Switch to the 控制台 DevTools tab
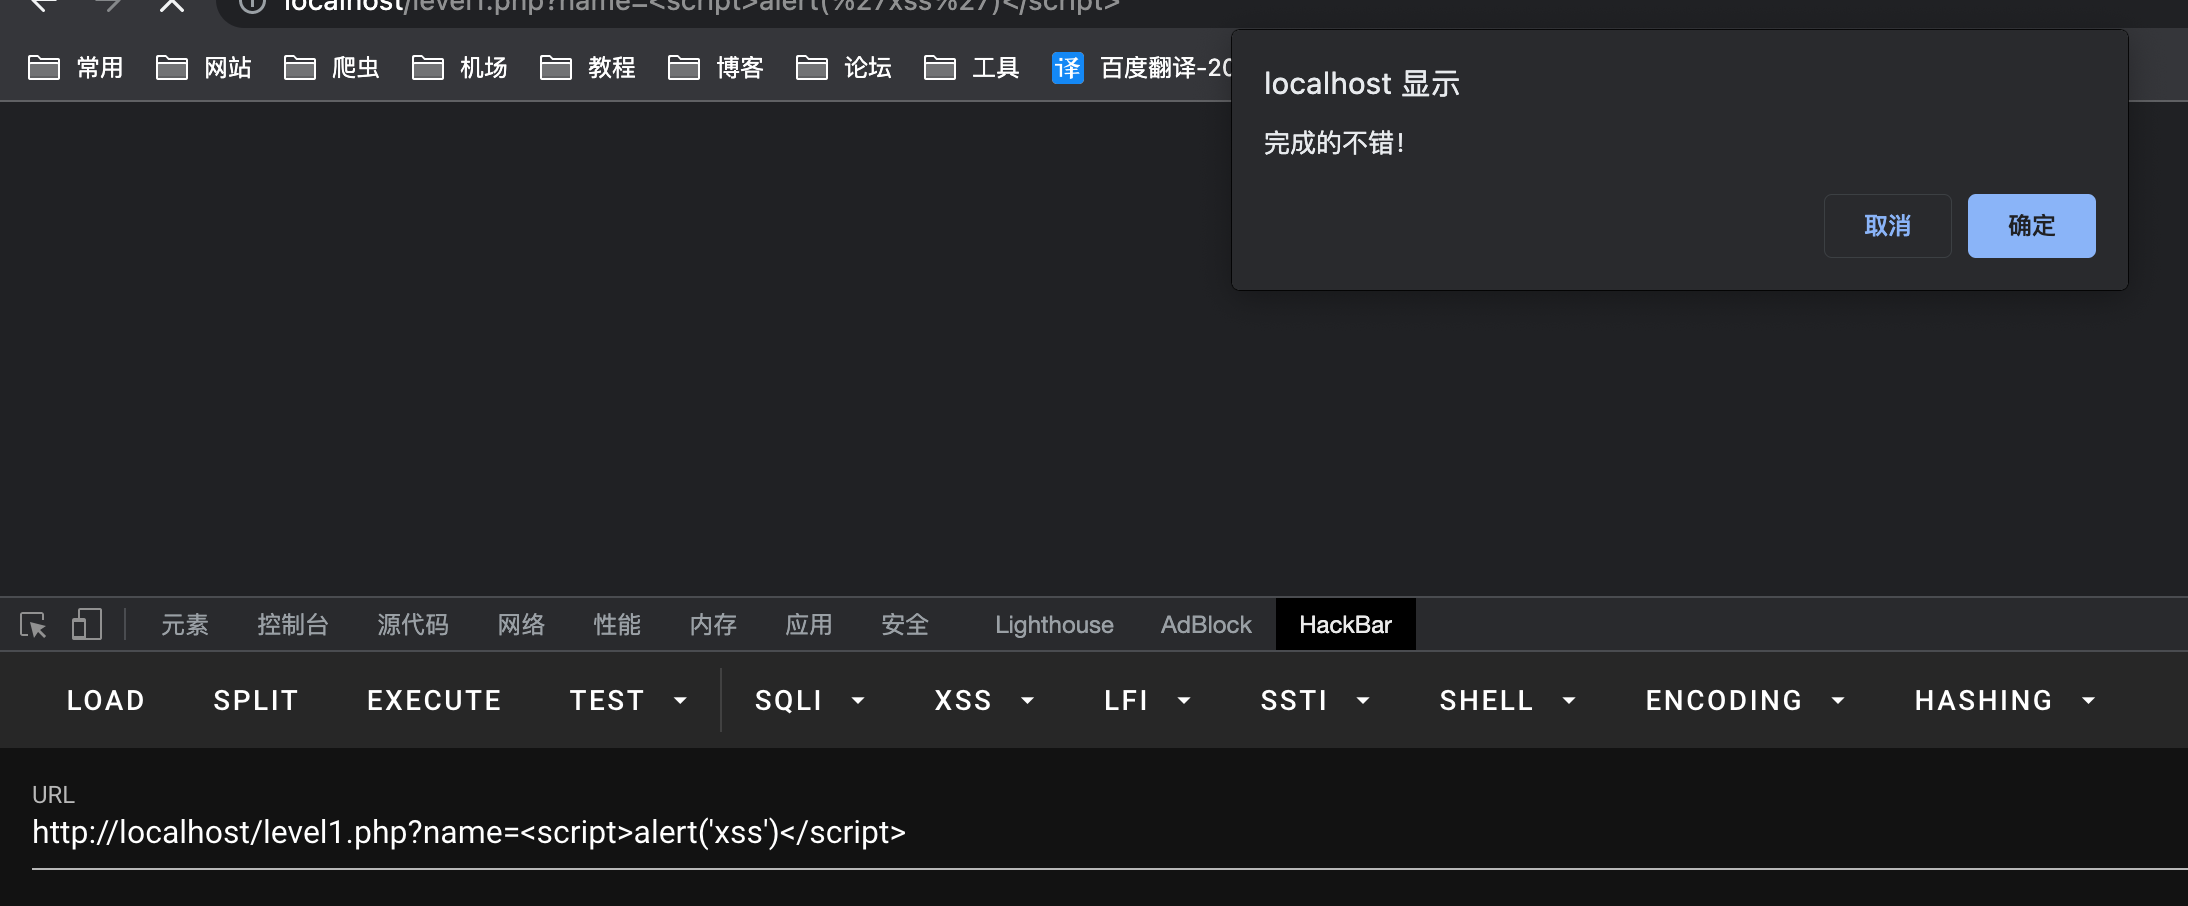 coord(293,625)
